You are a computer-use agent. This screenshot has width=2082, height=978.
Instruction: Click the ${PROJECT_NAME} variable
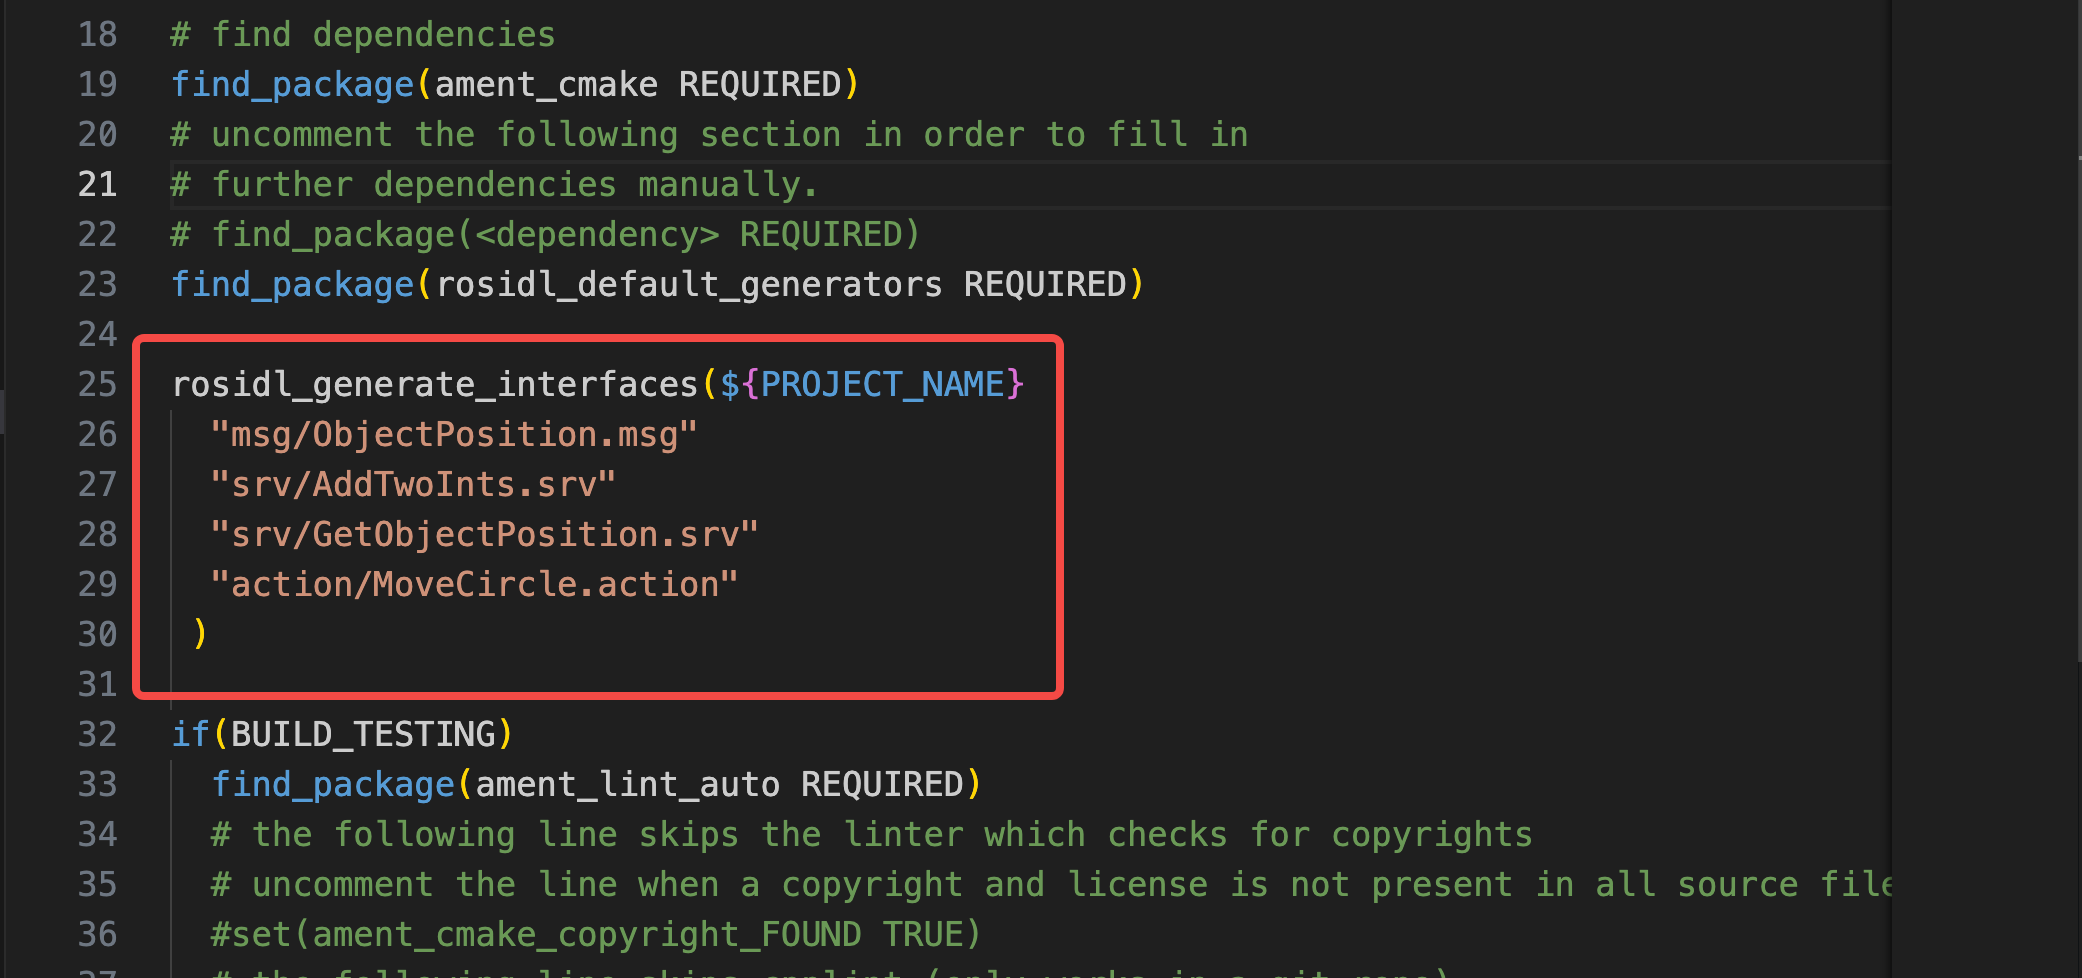[x=872, y=385]
